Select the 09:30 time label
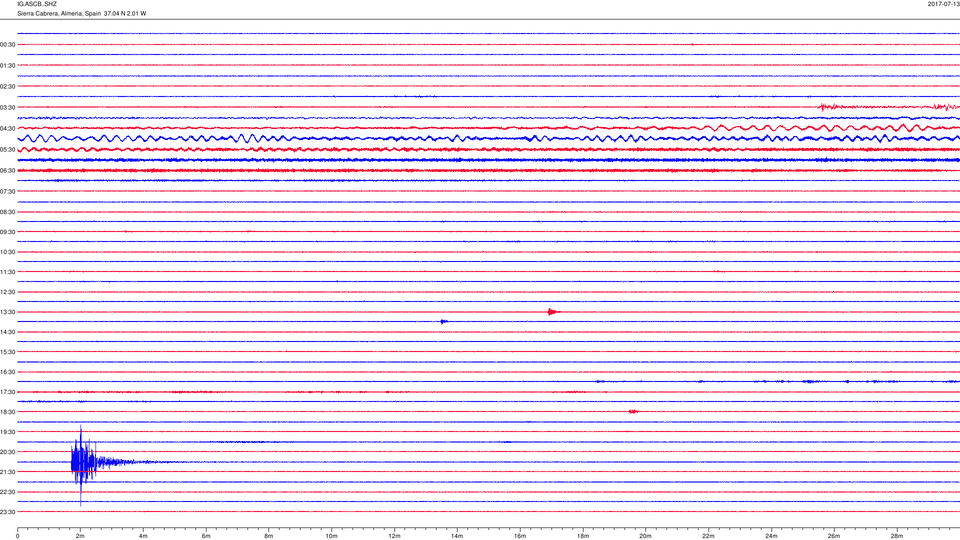The image size is (960, 540). 8,232
